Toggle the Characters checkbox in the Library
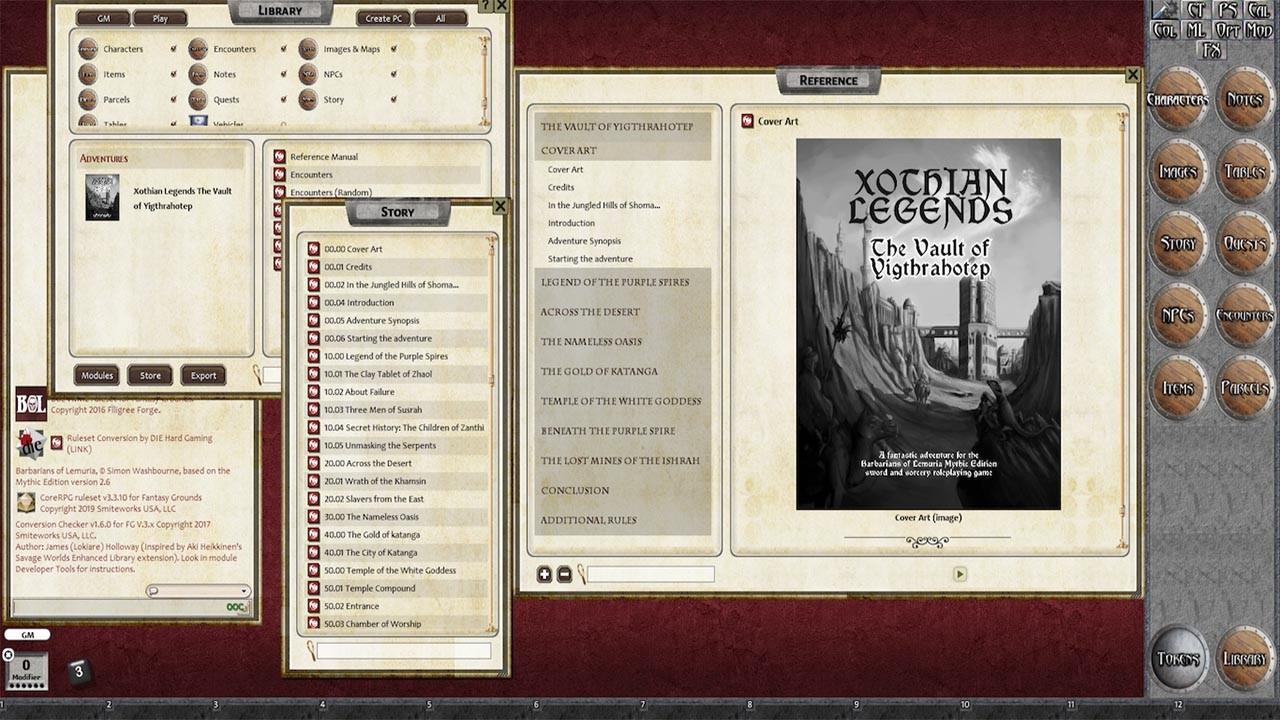Viewport: 1280px width, 720px height. (174, 48)
